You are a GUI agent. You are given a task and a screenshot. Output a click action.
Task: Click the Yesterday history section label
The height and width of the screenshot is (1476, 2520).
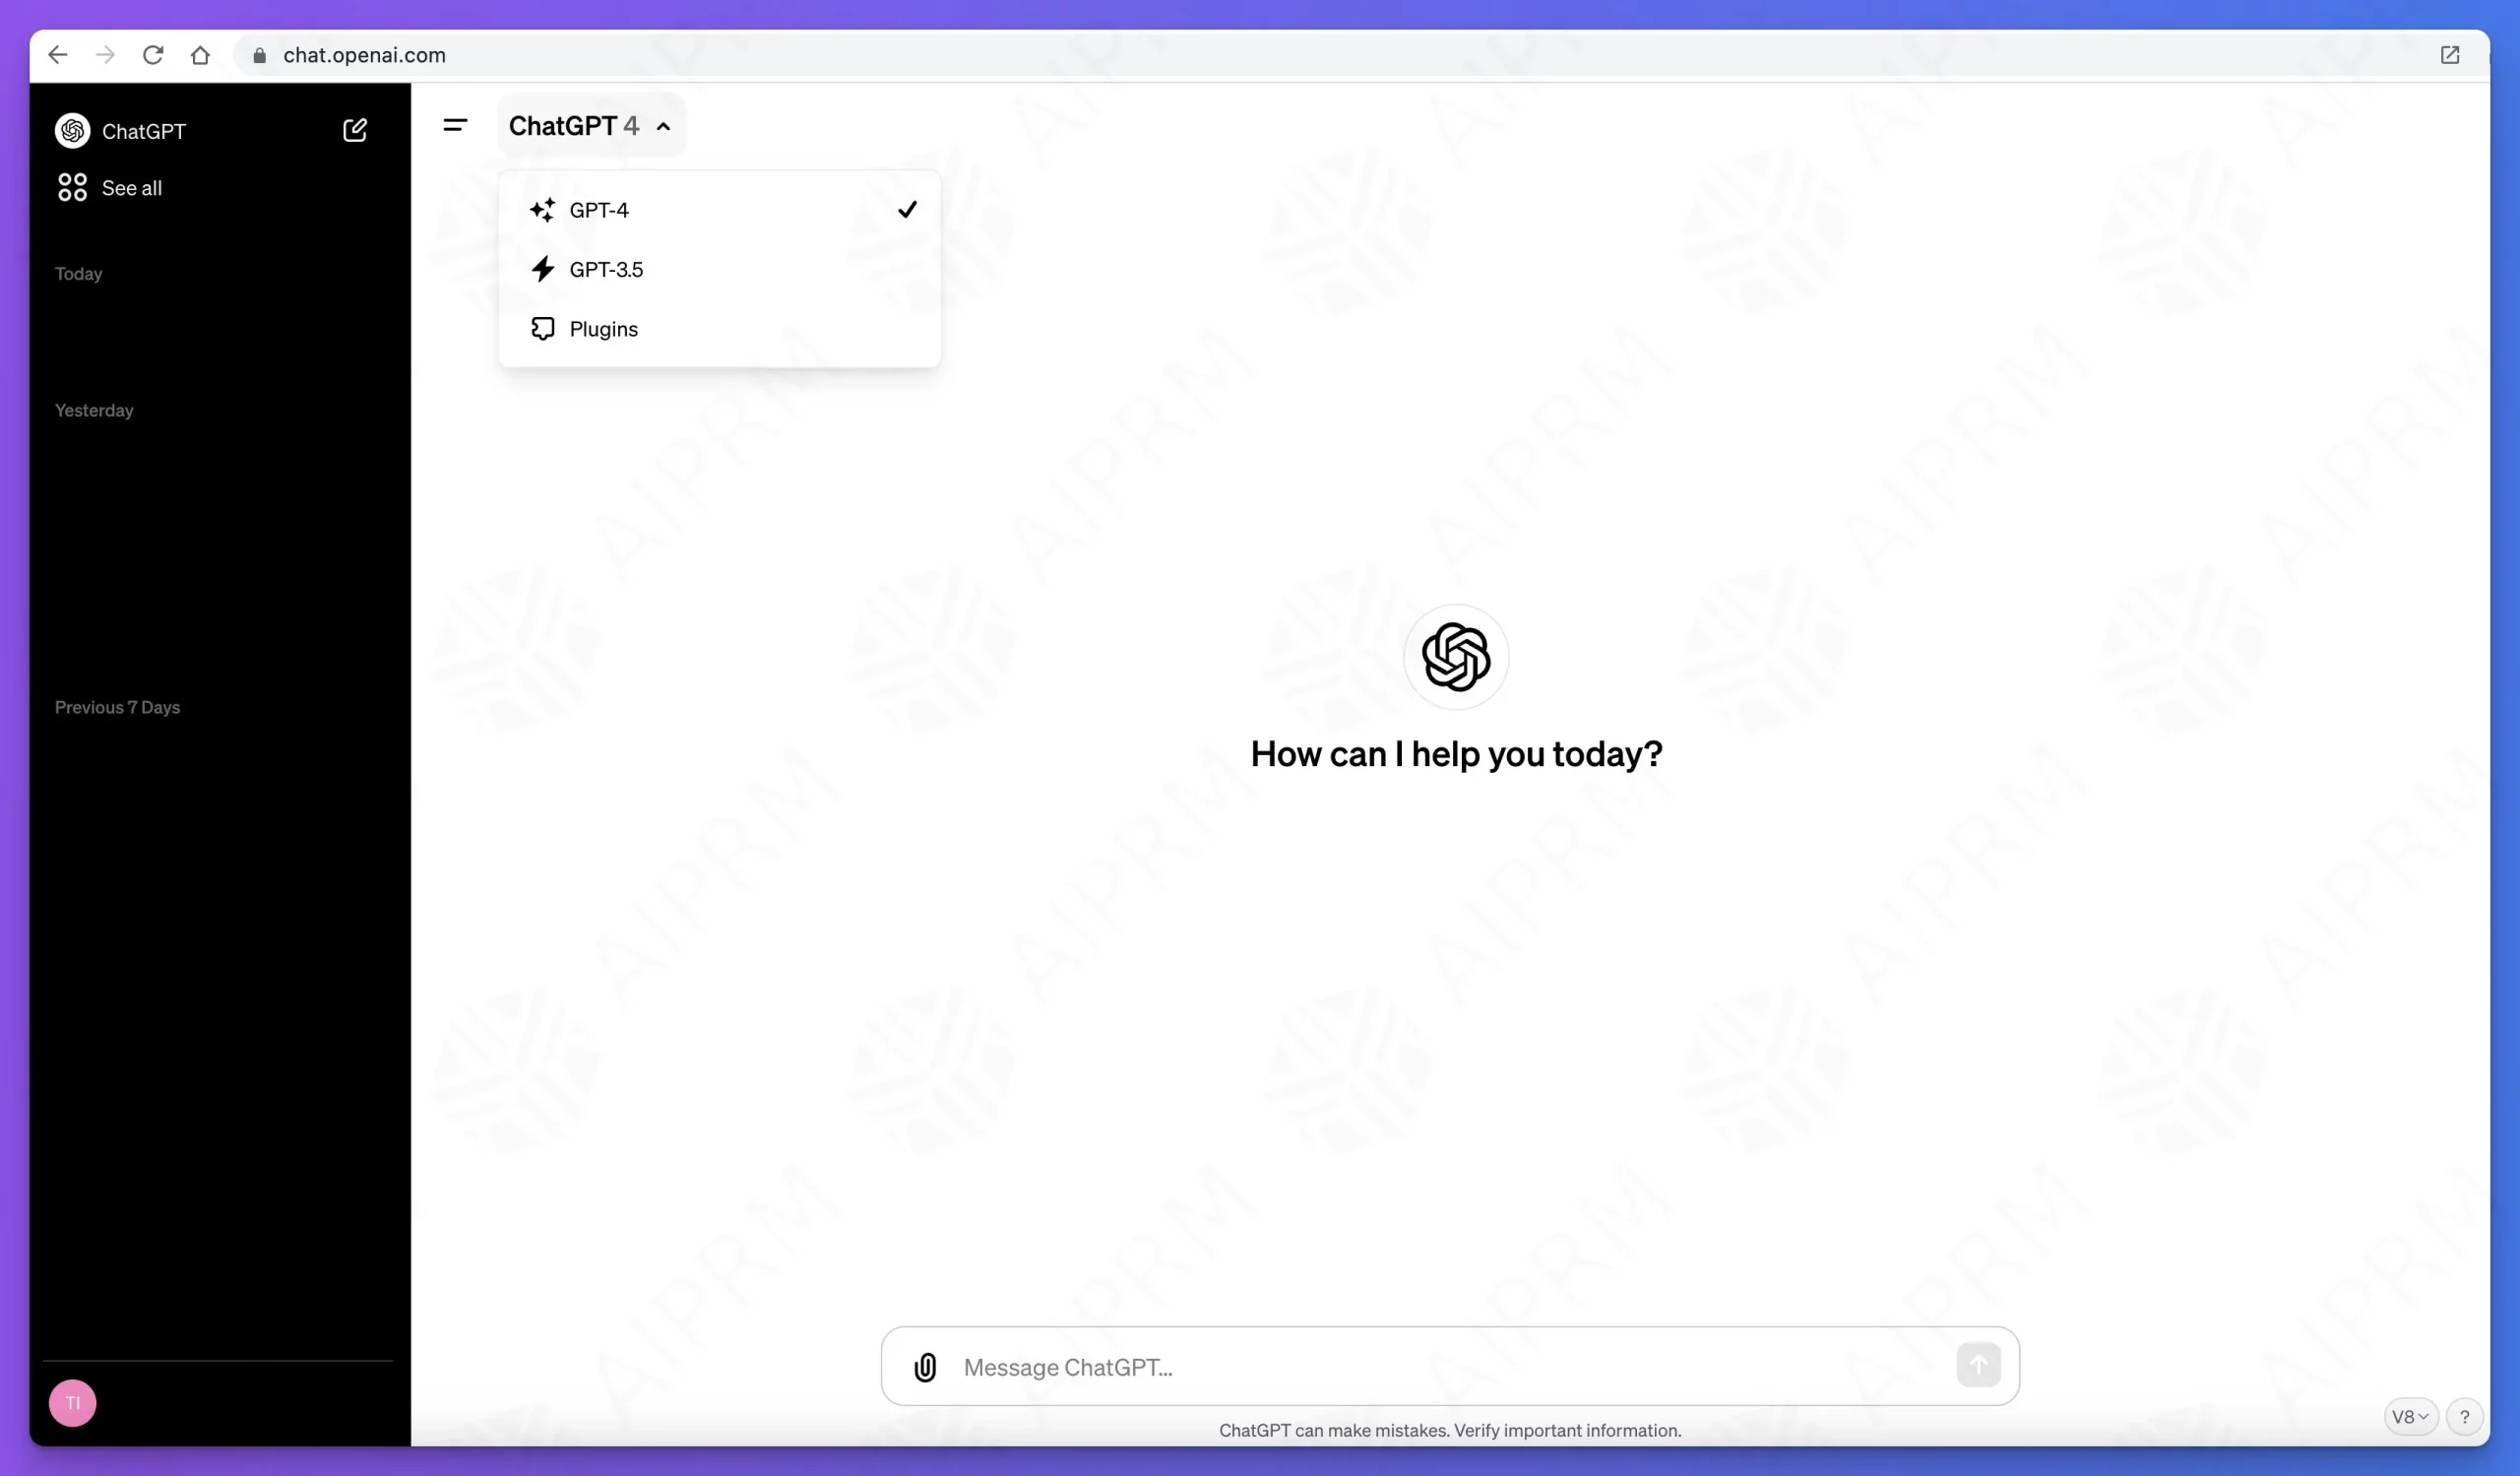pyautogui.click(x=94, y=410)
